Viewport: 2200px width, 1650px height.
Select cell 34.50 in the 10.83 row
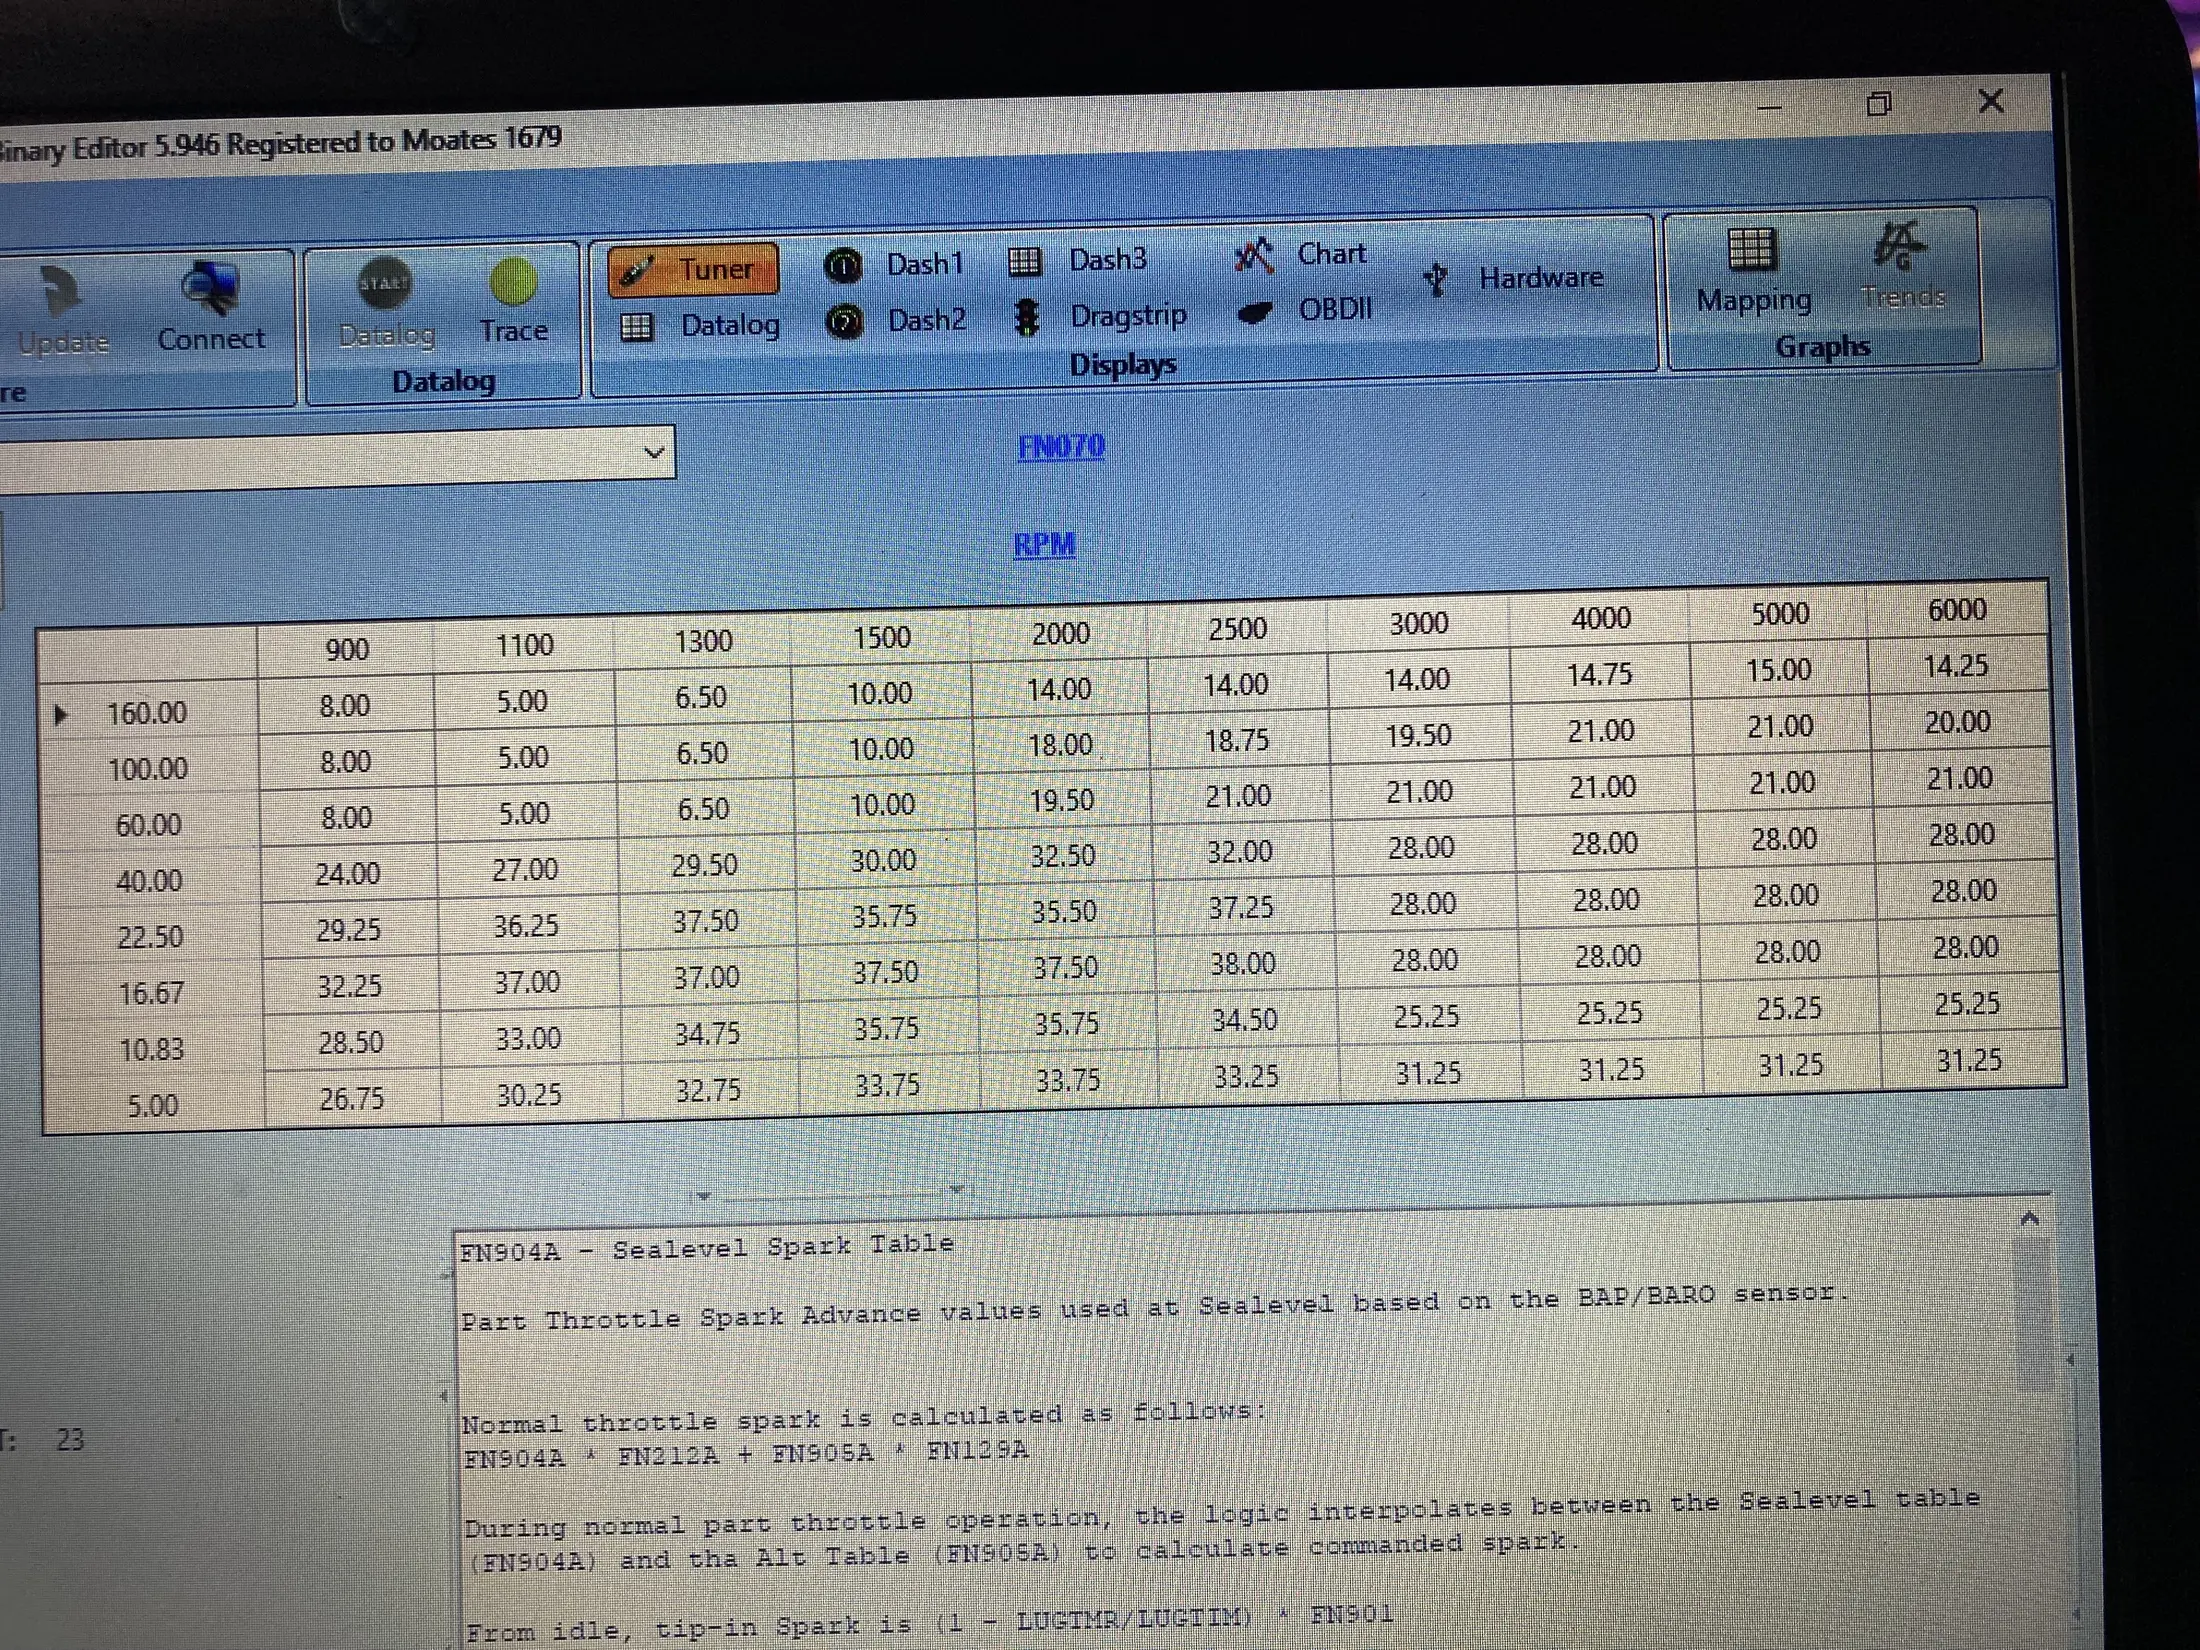(x=1244, y=1020)
